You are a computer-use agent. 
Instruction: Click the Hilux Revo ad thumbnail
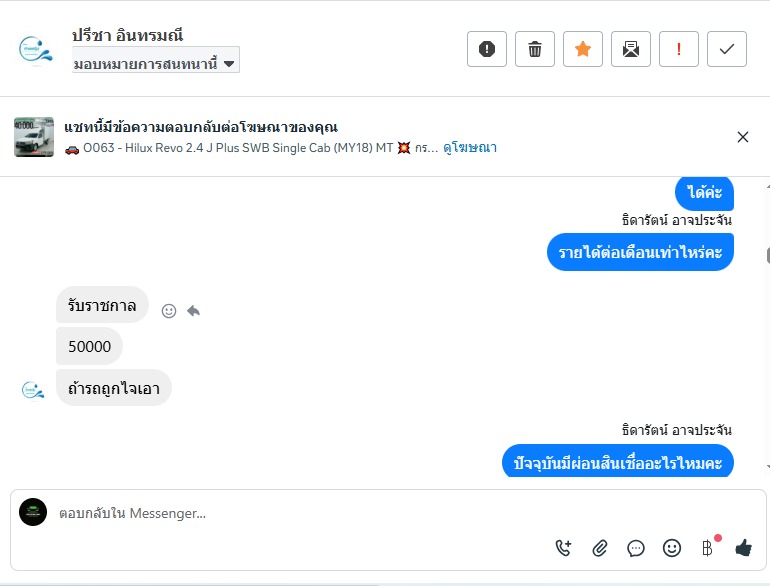click(x=34, y=137)
